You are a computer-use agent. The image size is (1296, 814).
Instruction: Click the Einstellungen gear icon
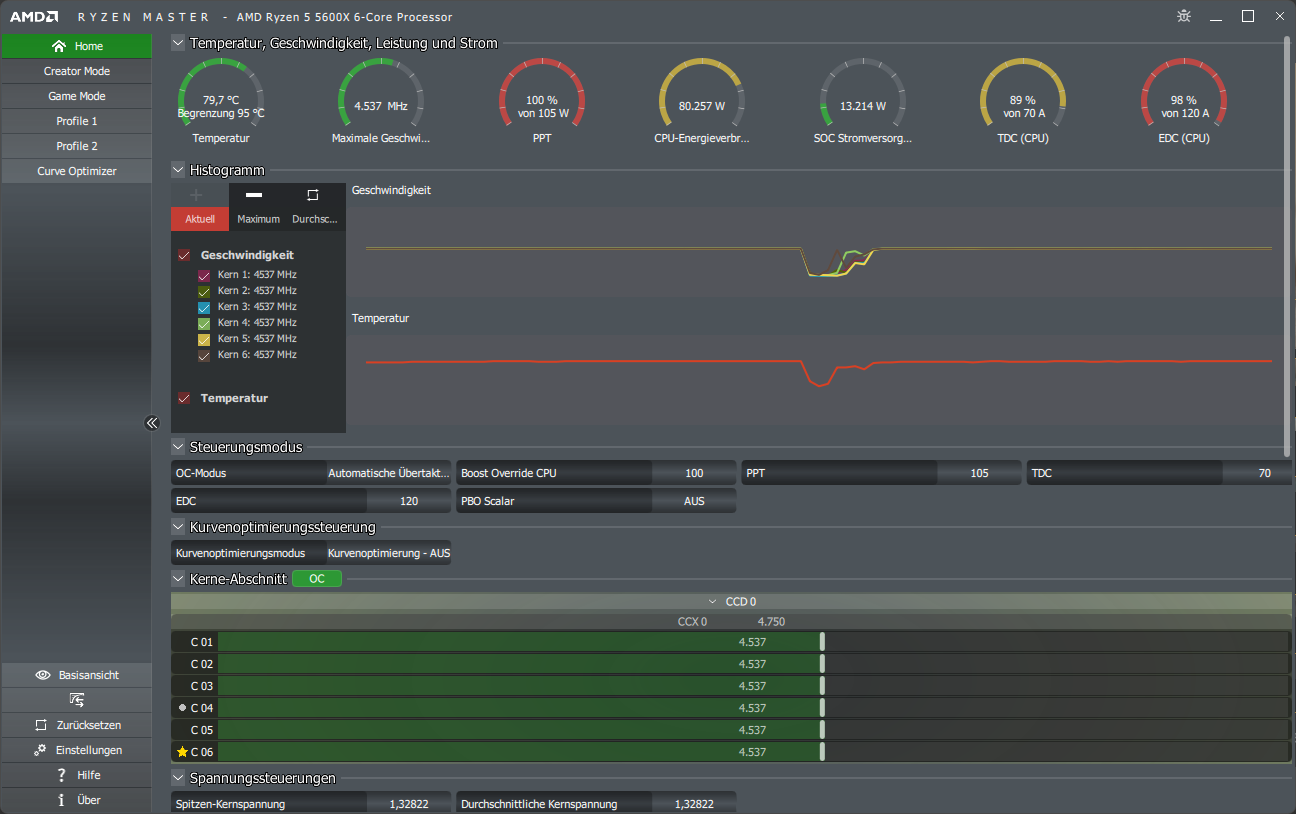tap(40, 750)
